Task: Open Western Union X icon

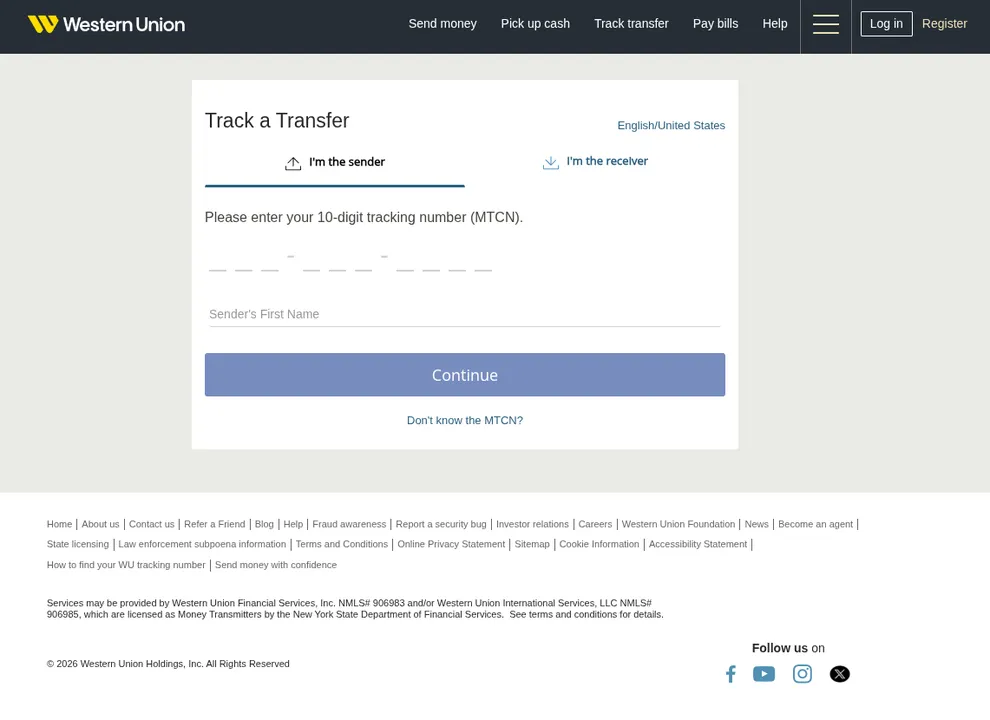Action: (x=840, y=674)
